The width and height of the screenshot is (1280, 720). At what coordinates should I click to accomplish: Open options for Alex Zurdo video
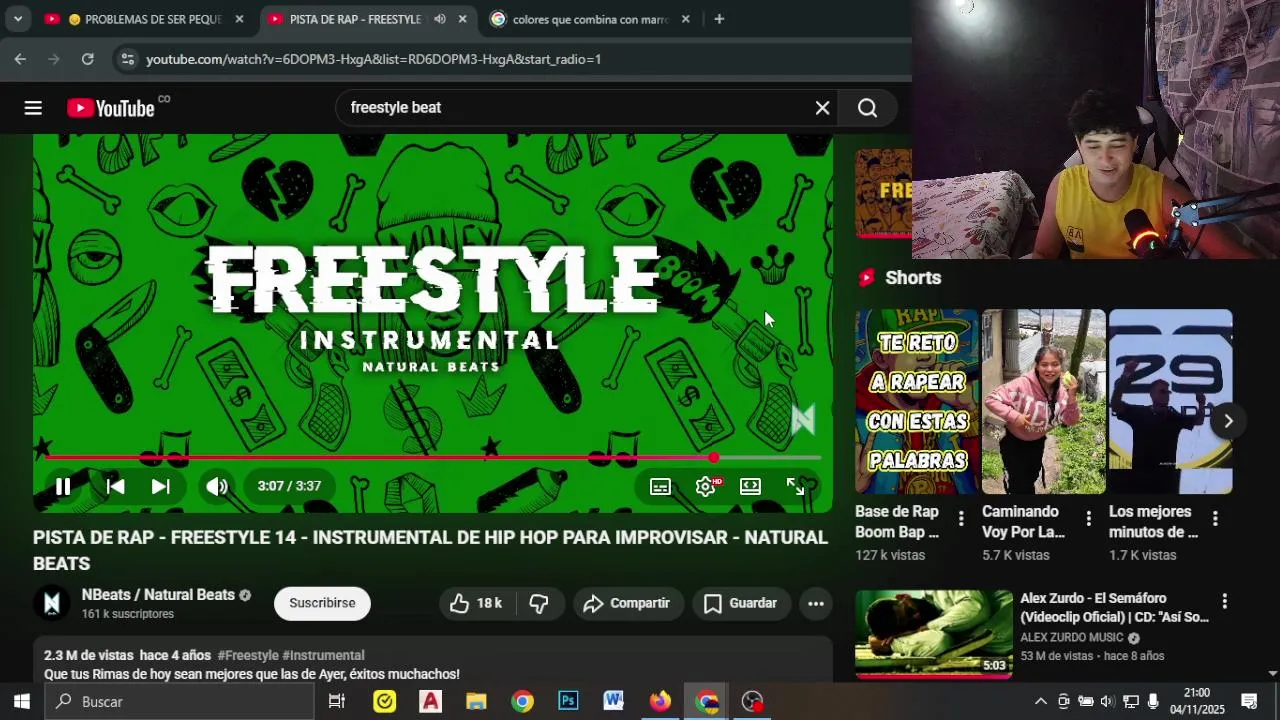click(1224, 601)
